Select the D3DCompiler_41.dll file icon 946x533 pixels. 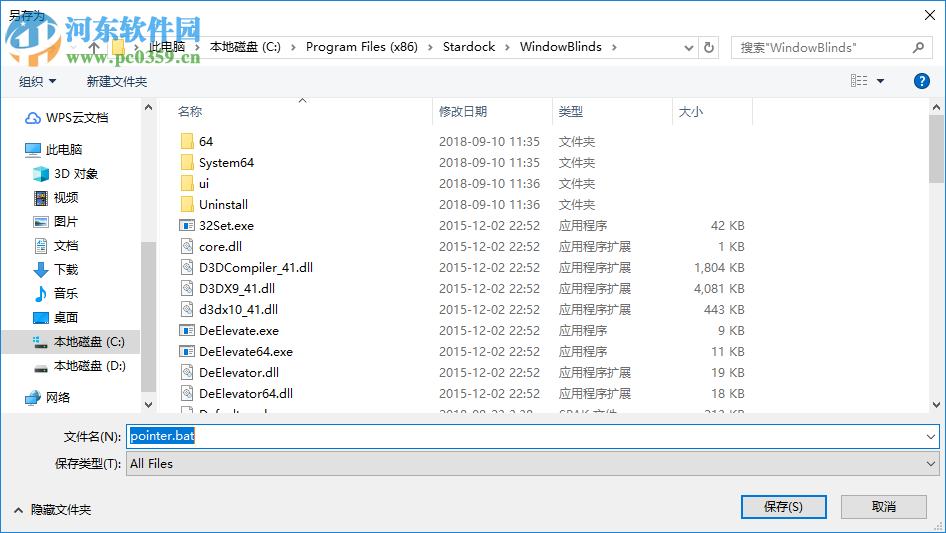(x=187, y=267)
